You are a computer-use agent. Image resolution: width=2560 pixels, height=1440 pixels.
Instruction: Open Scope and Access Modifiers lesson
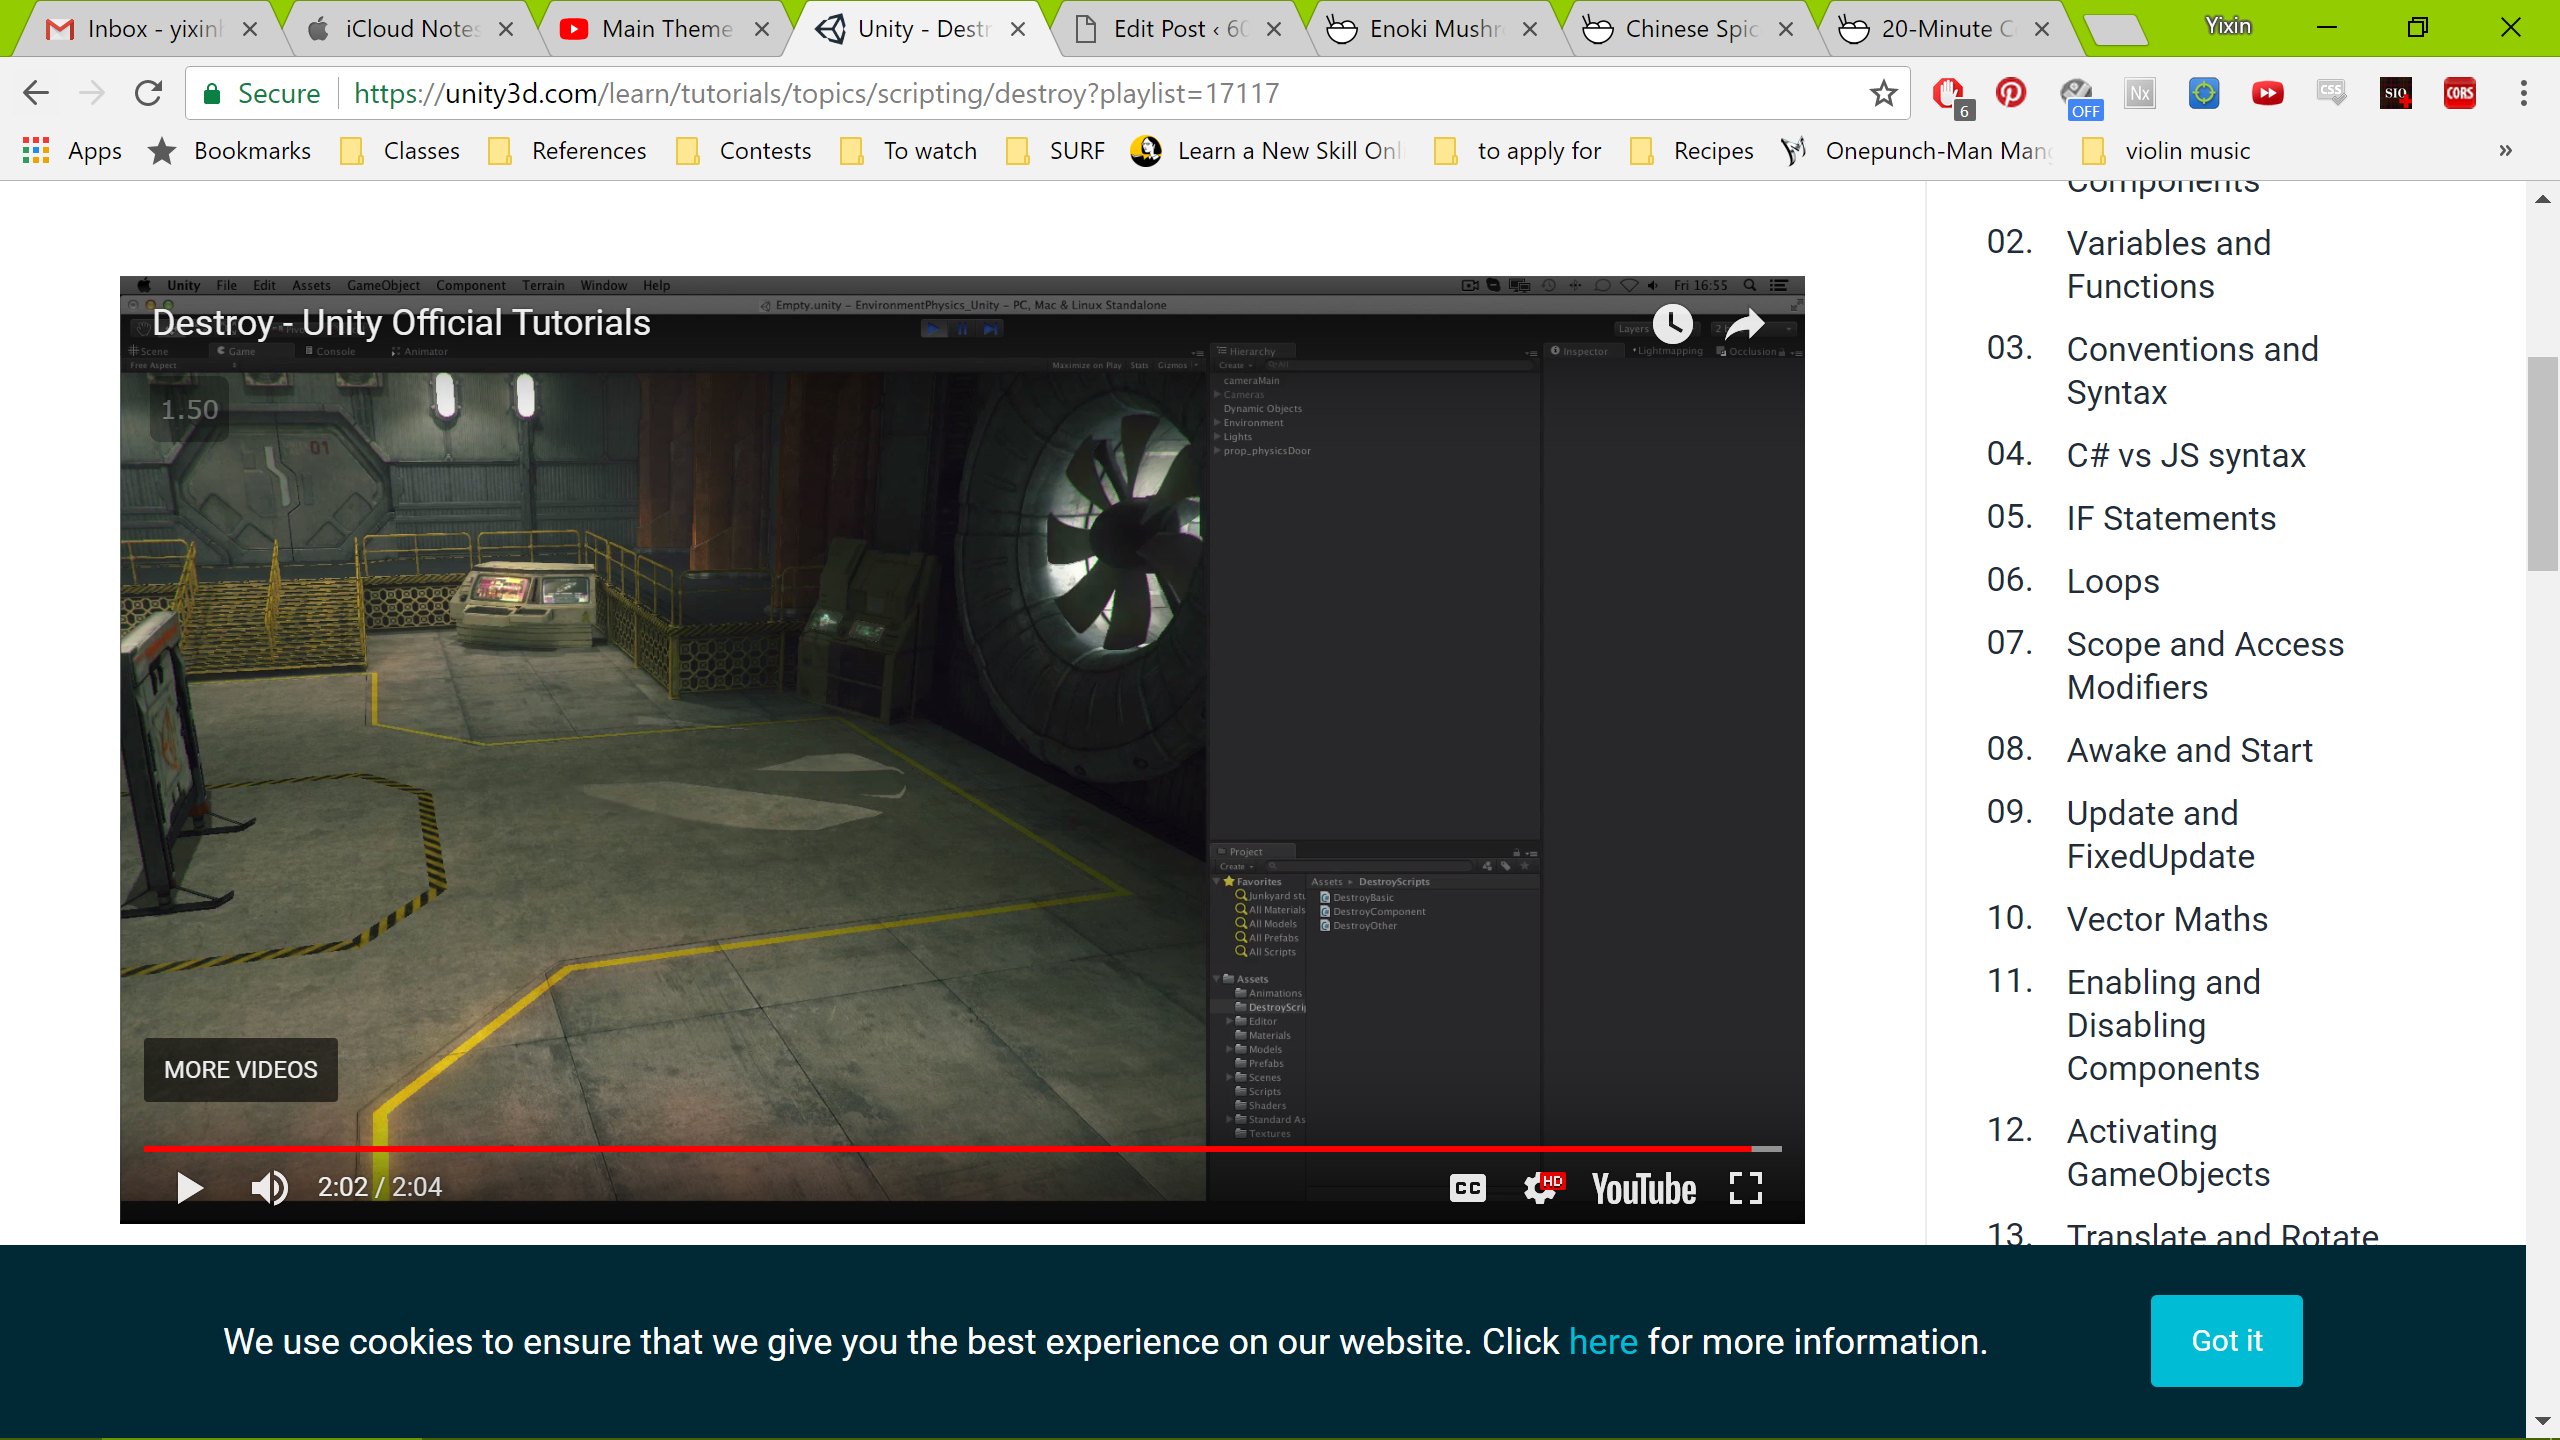[2205, 666]
